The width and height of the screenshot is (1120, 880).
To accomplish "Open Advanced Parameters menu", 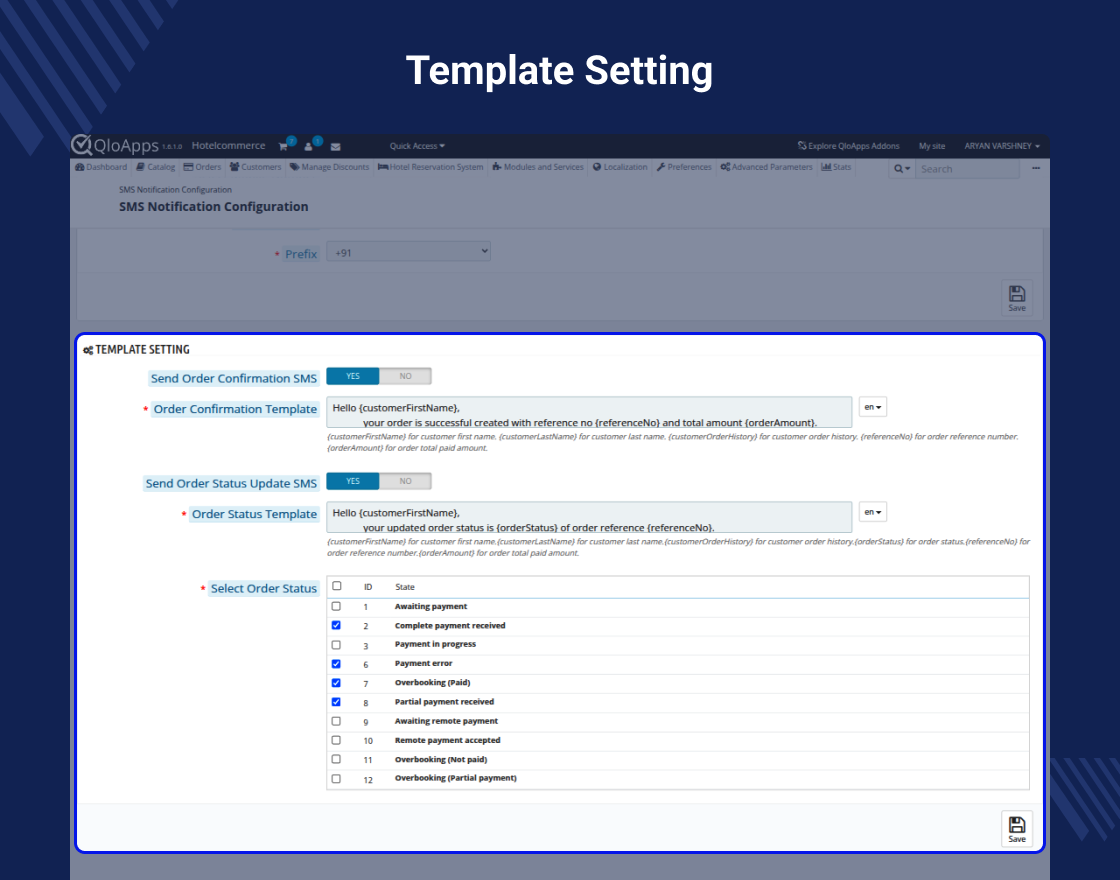I will [x=766, y=167].
